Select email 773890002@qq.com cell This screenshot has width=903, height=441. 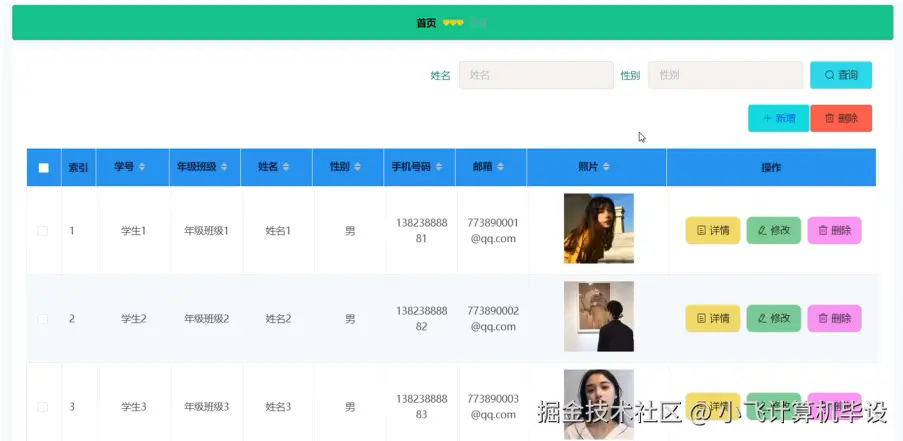tap(493, 318)
